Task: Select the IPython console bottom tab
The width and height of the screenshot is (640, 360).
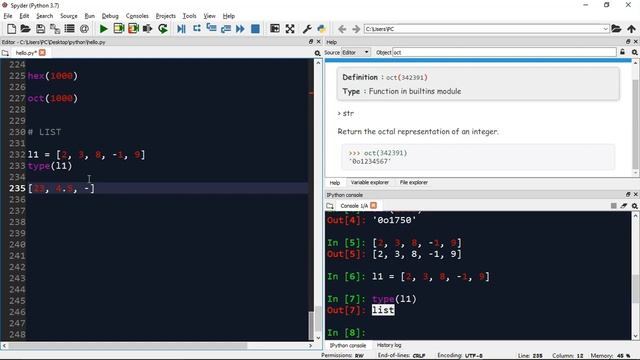Action: (x=348, y=345)
